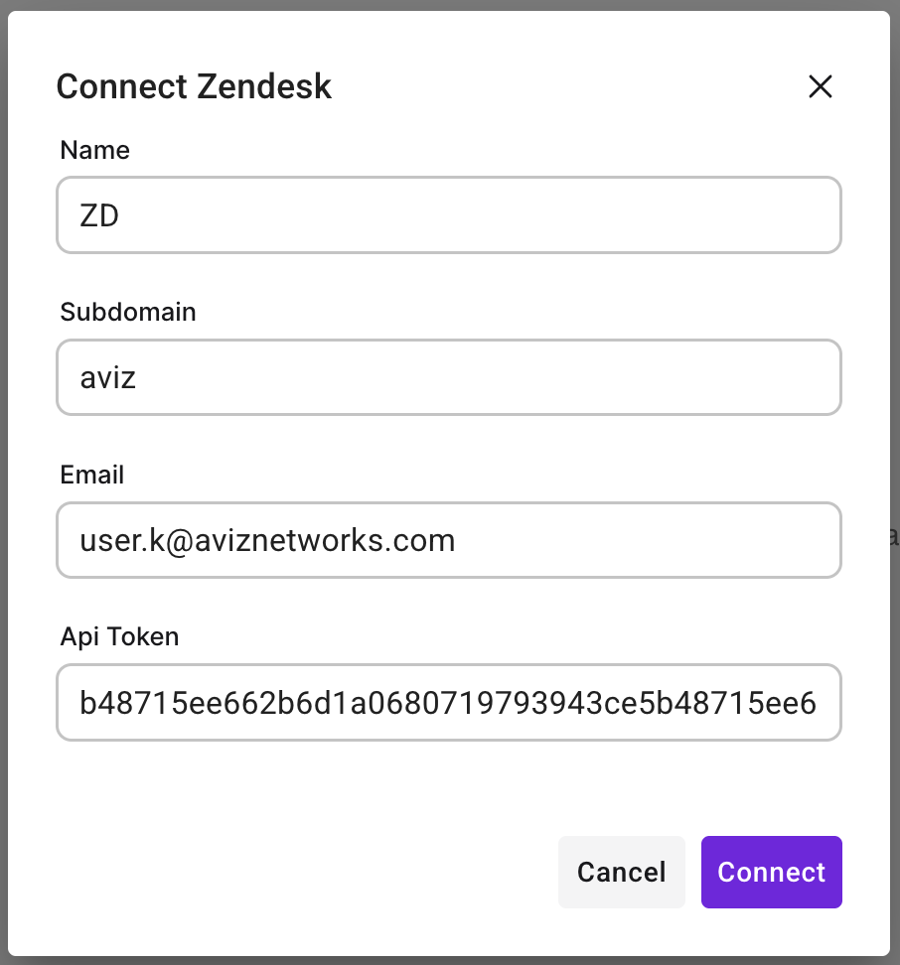Focus the Email input field
Viewport: 900px width, 965px height.
pos(448,540)
